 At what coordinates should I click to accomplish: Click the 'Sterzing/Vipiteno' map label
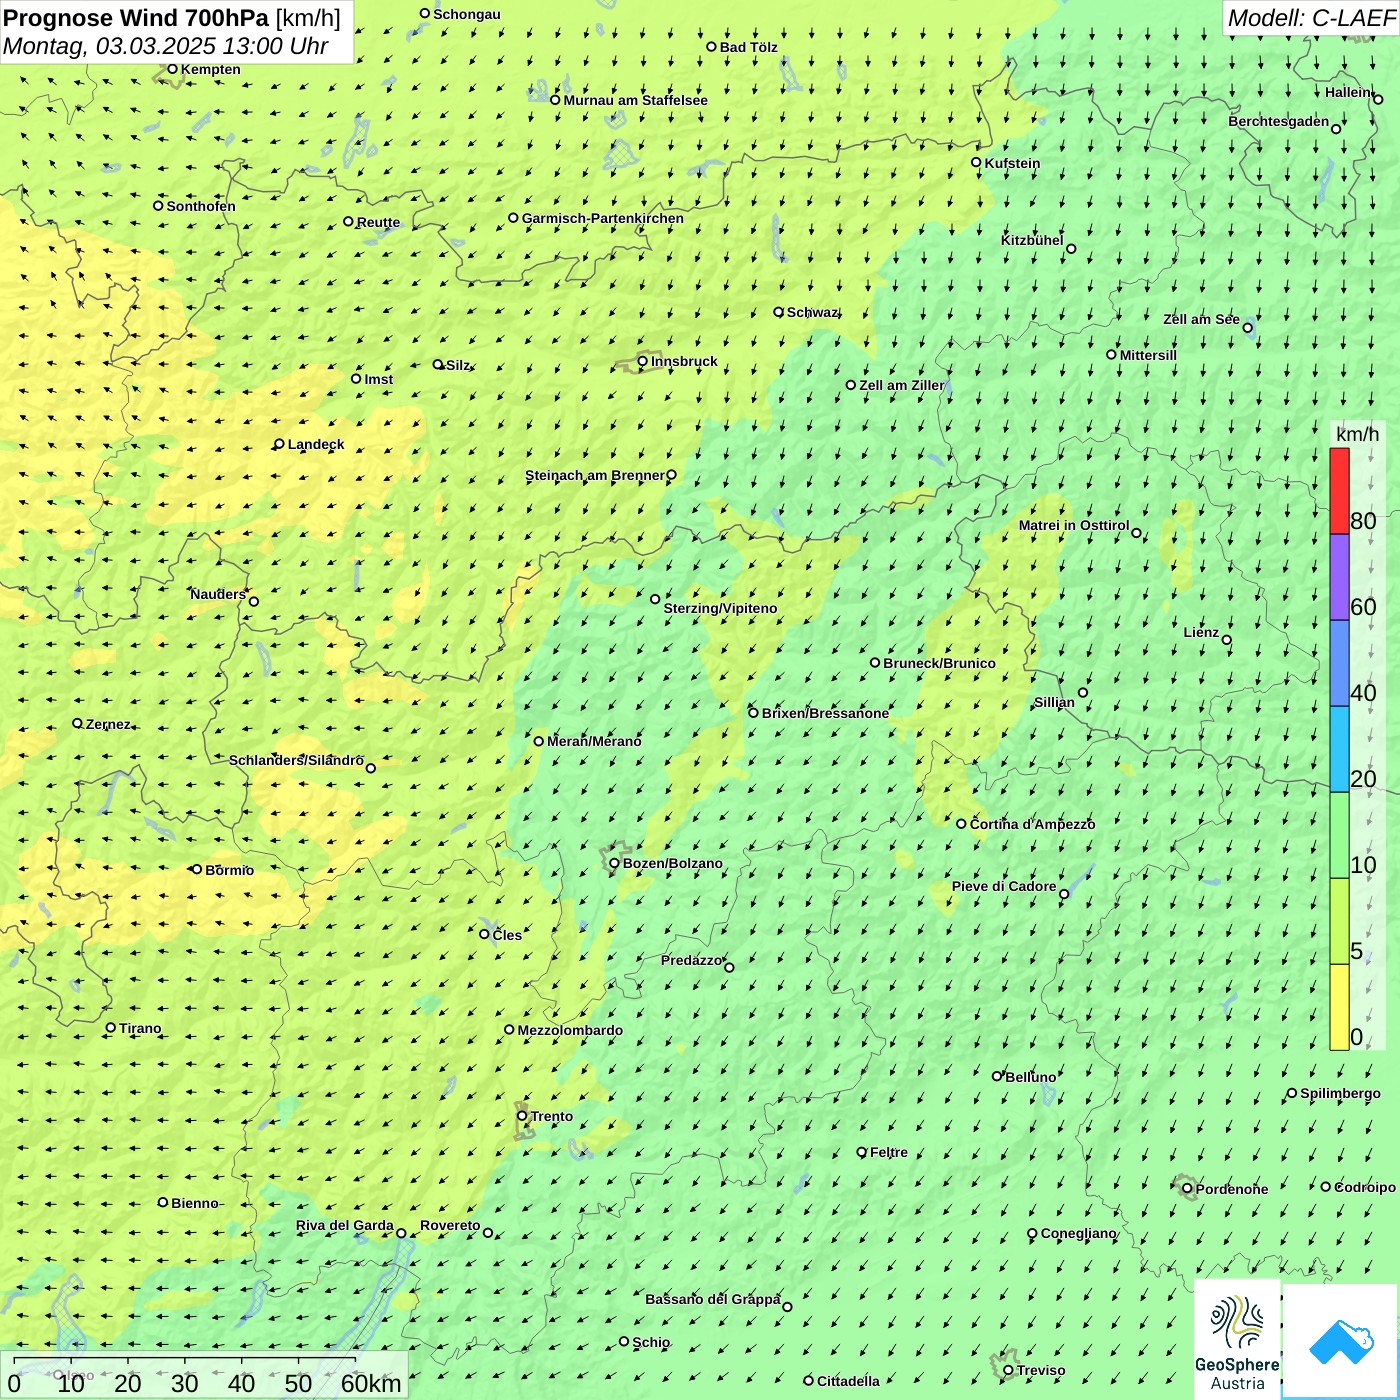[x=720, y=608]
